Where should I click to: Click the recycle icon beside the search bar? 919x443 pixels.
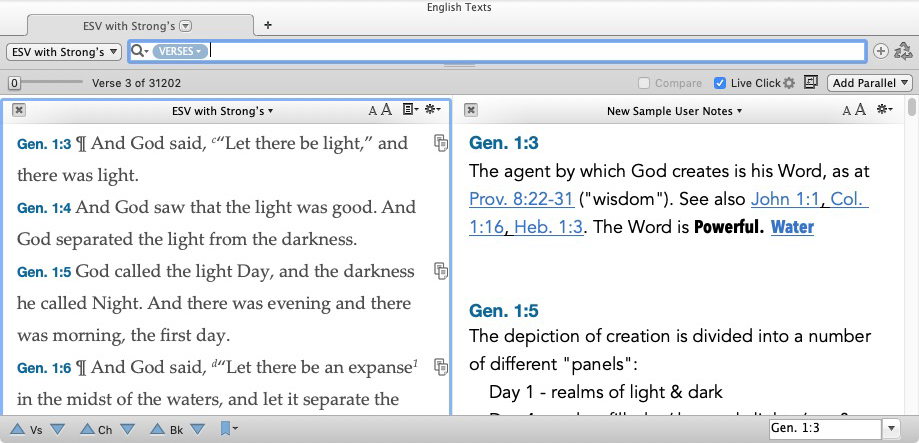click(x=903, y=51)
